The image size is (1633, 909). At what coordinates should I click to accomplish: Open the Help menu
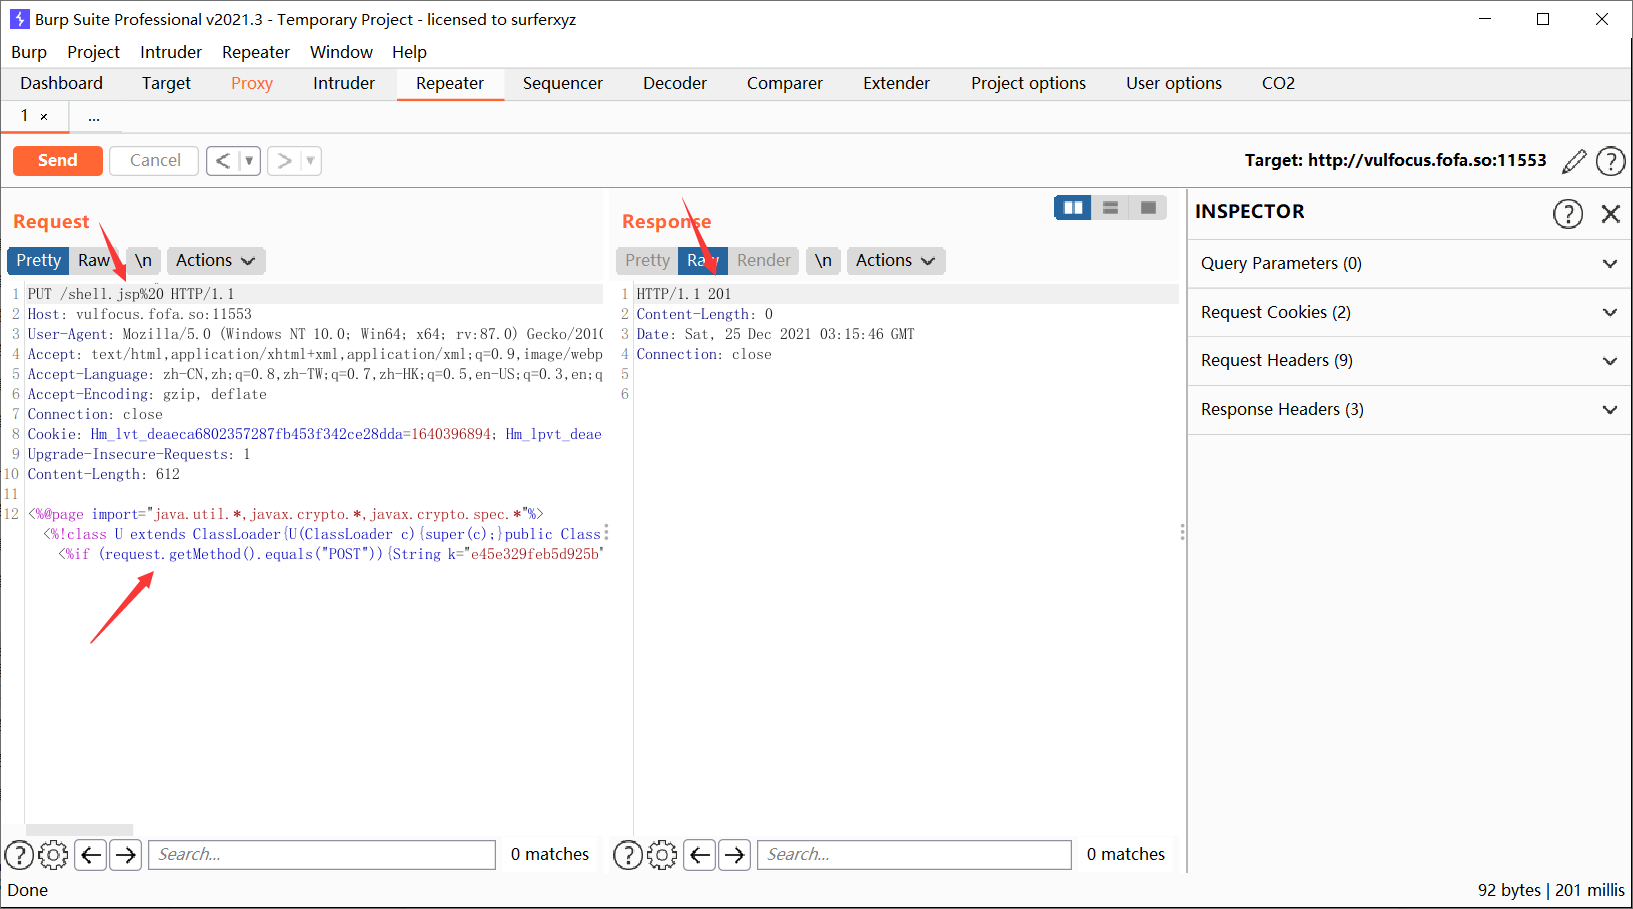(x=409, y=52)
